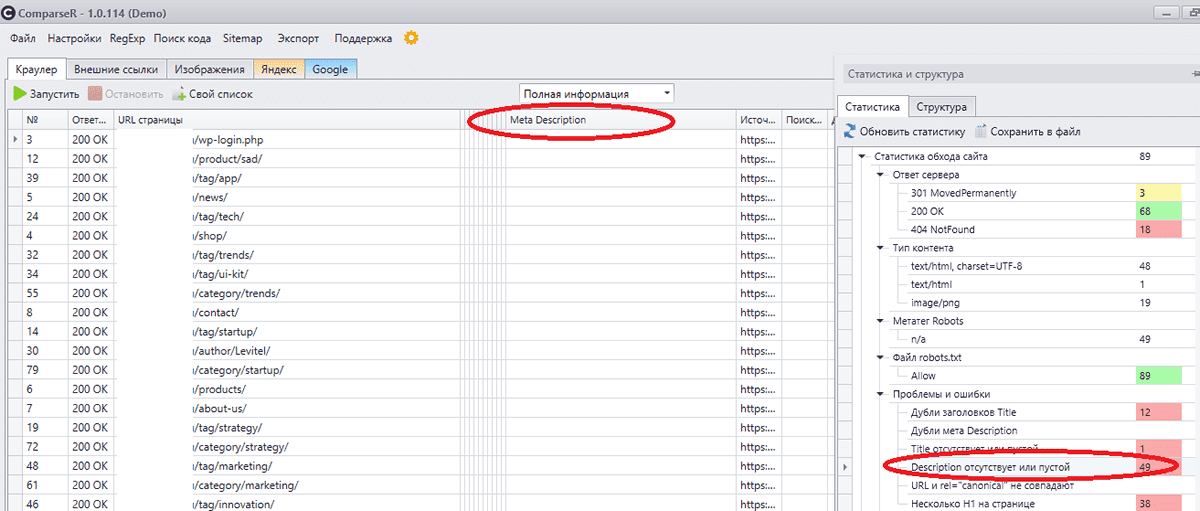
Task: Collapse the Проблемы и ошибки branch
Action: pos(880,394)
